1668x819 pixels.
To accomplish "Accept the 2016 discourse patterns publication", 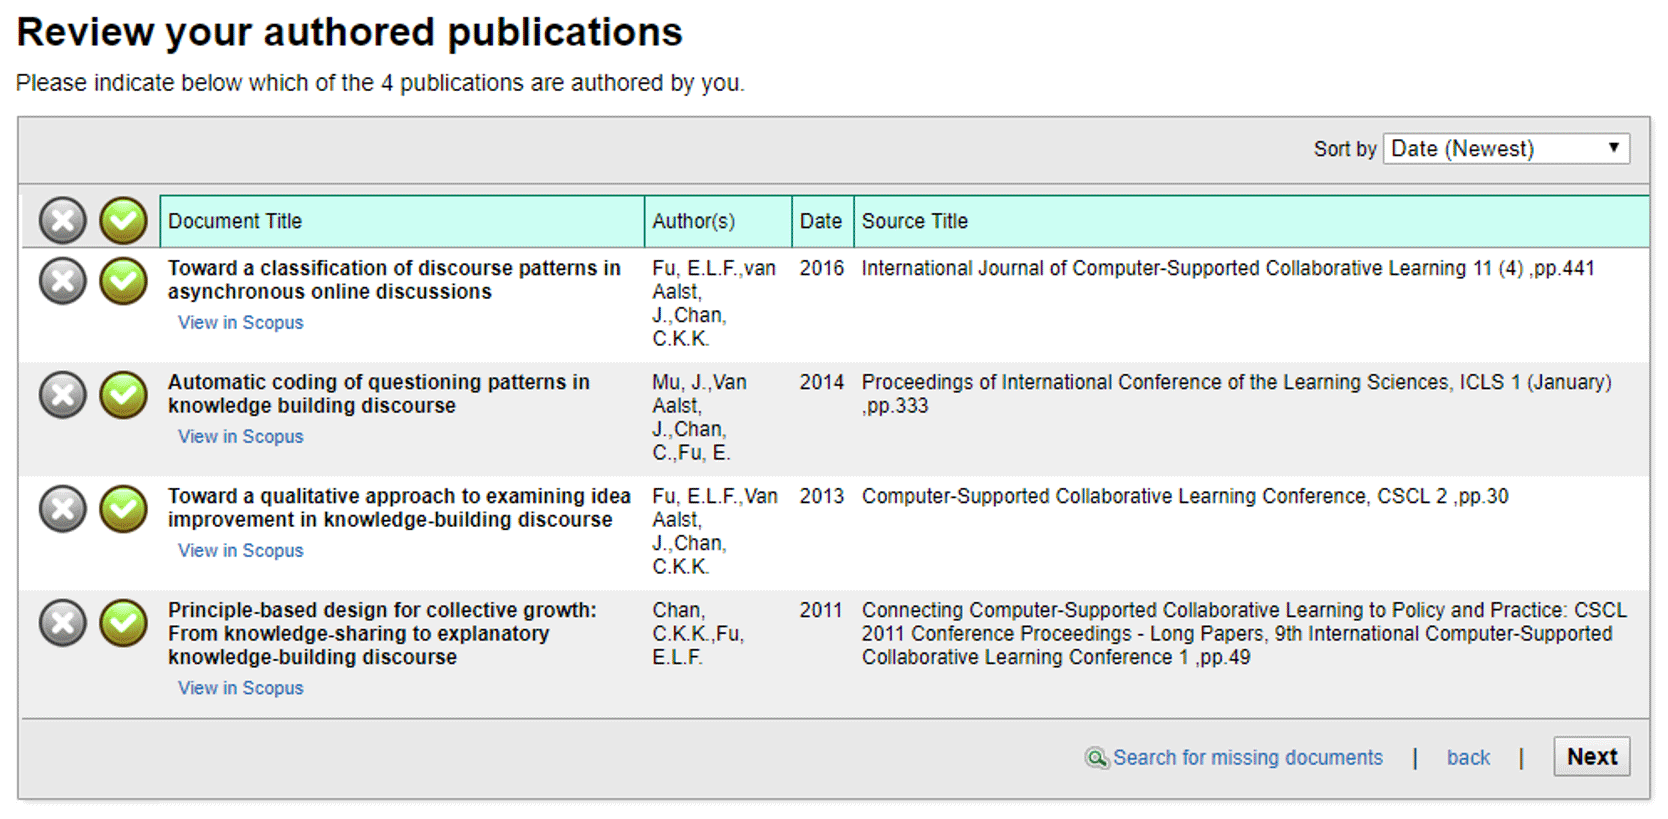I will (123, 281).
